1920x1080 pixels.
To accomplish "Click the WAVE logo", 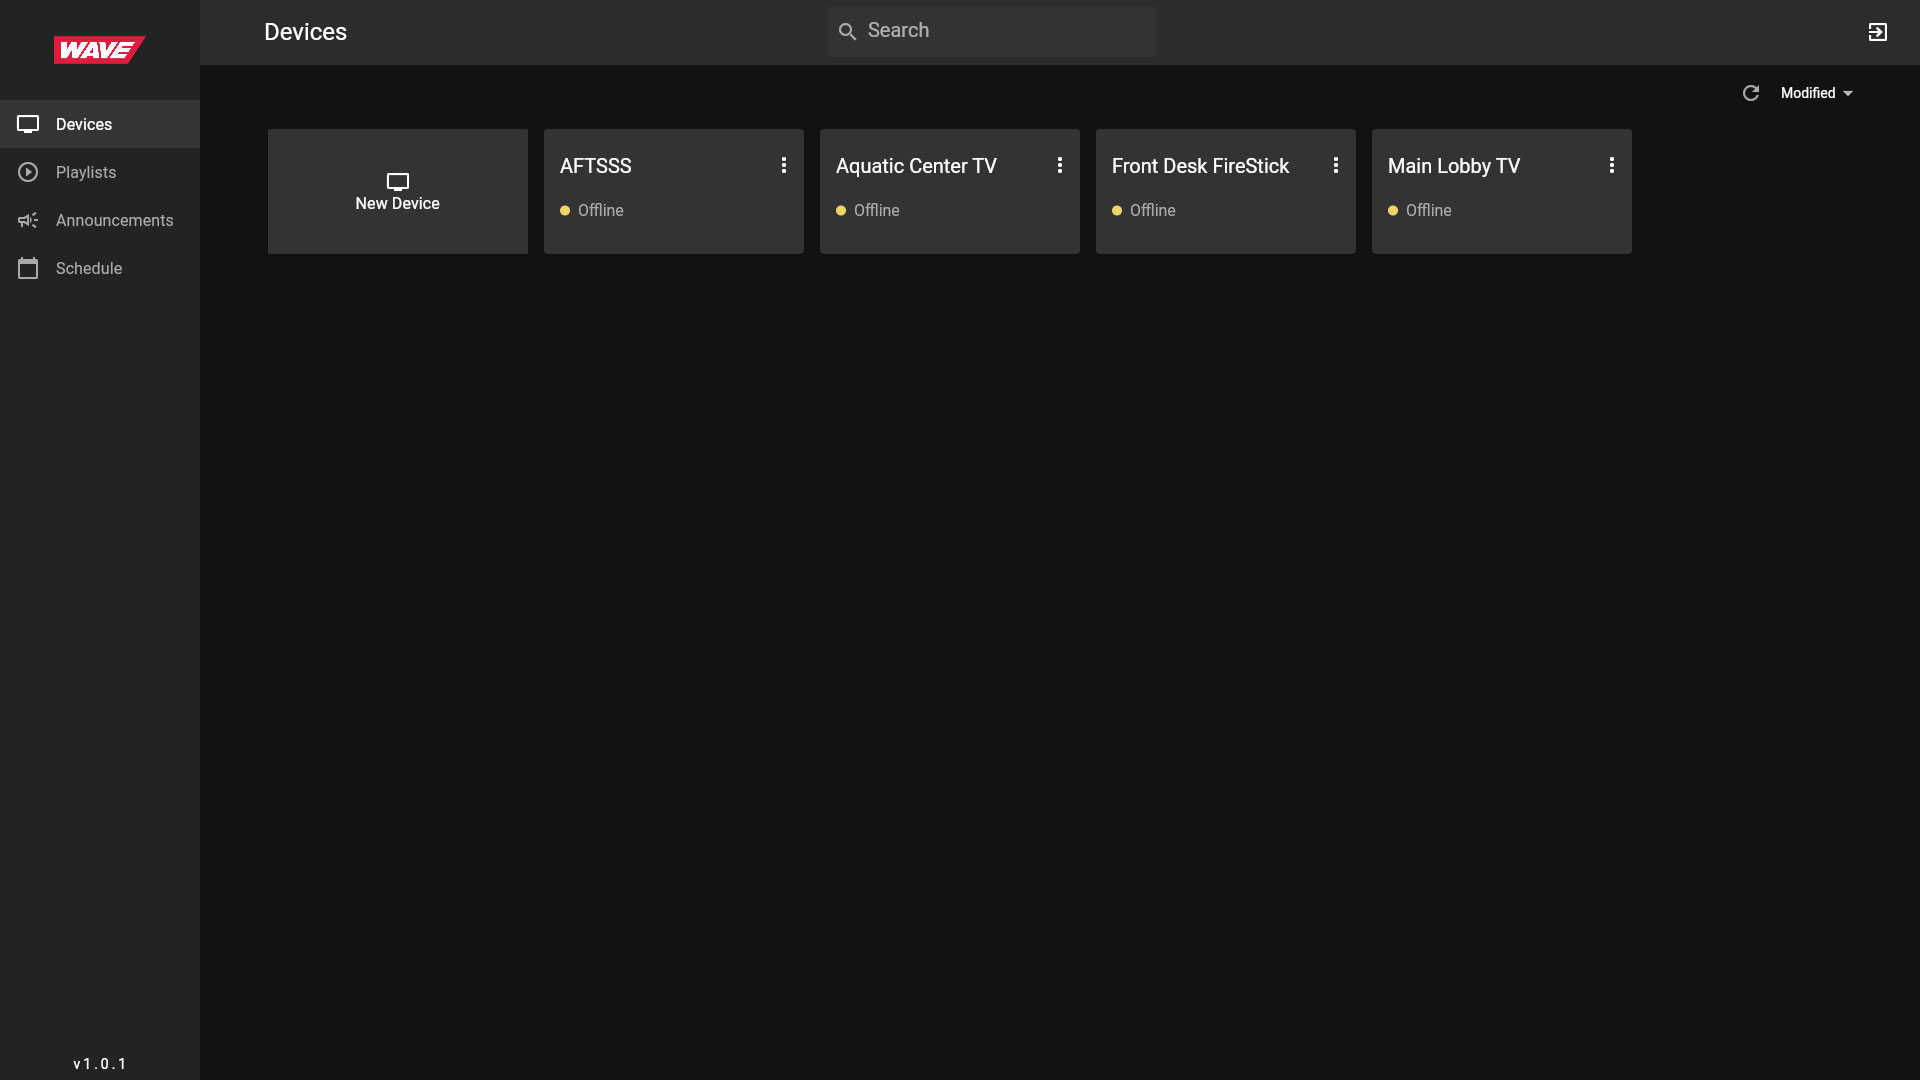I will coord(99,50).
